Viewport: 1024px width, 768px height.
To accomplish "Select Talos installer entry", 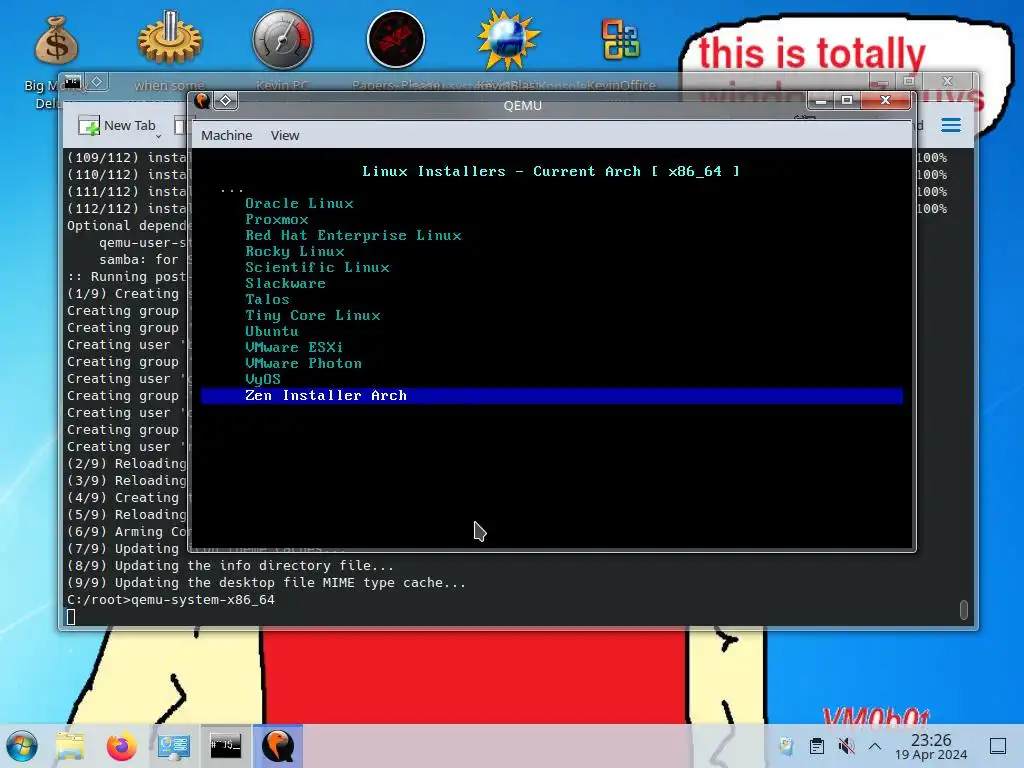I will (x=267, y=299).
